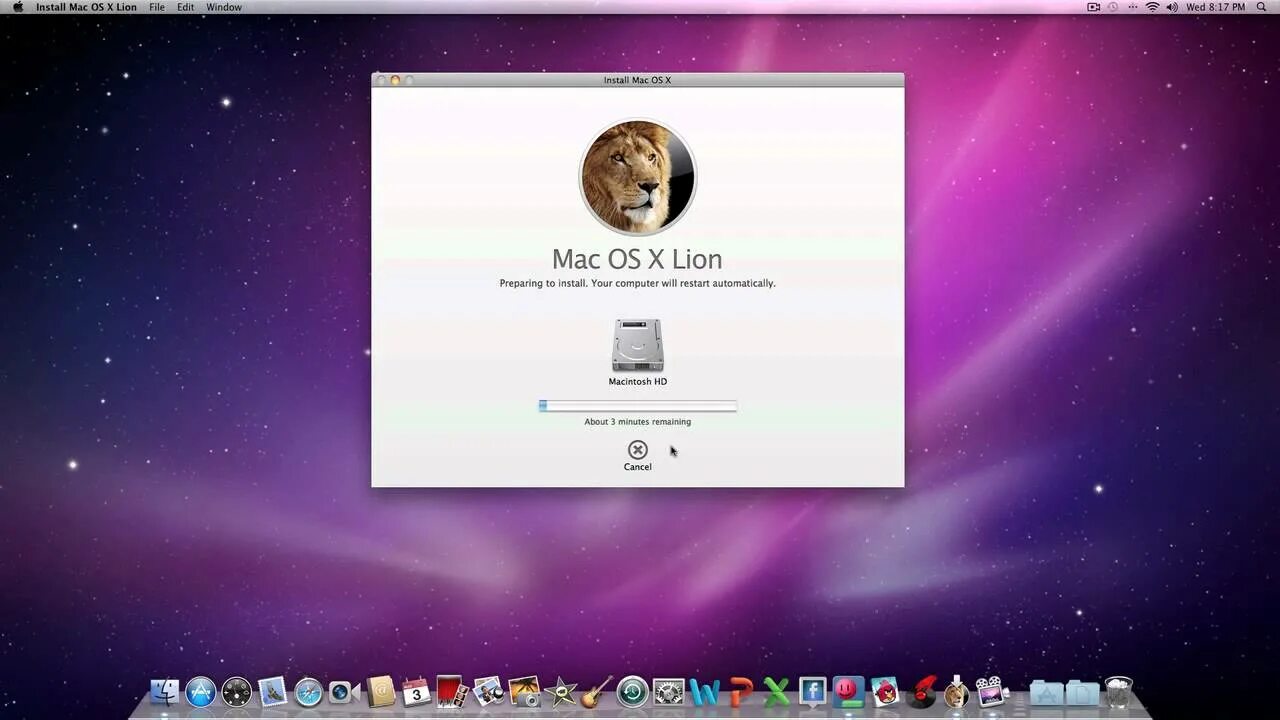Open System Preferences gear in Dock

click(668, 692)
